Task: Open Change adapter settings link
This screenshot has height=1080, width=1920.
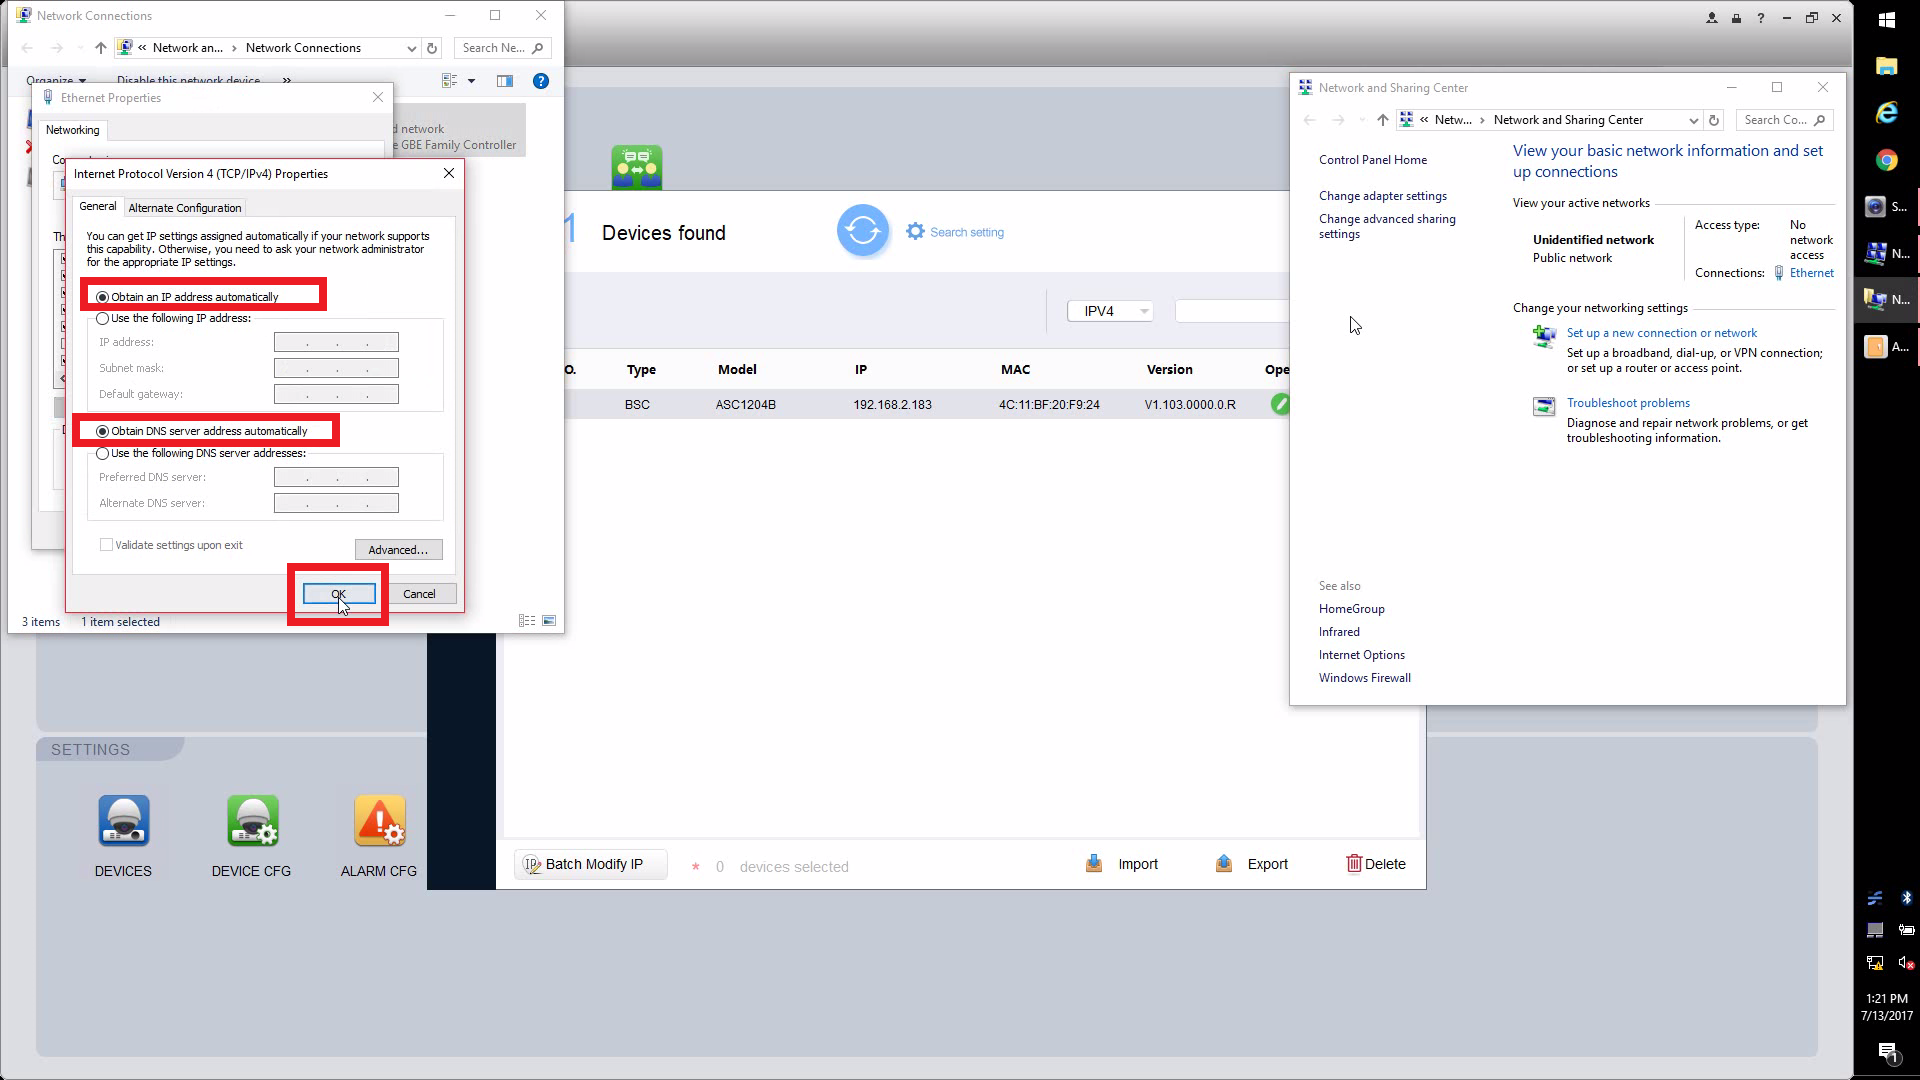Action: point(1382,196)
